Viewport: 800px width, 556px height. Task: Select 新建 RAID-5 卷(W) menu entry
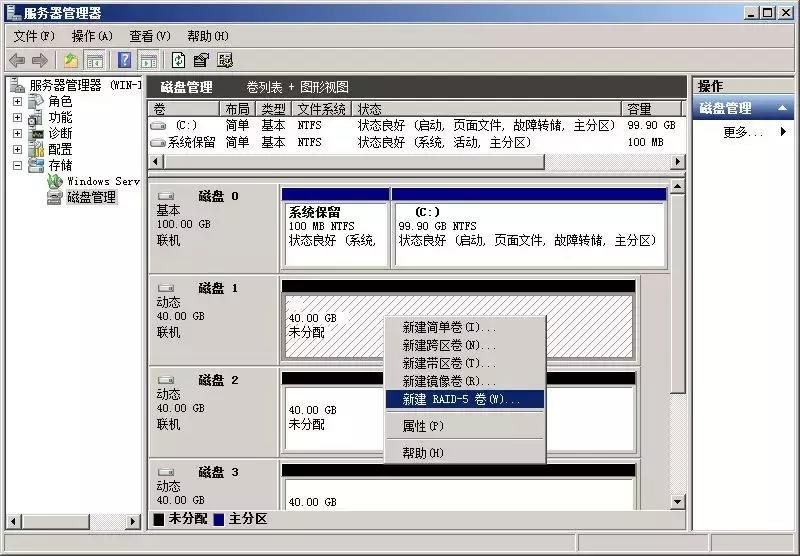click(x=465, y=399)
